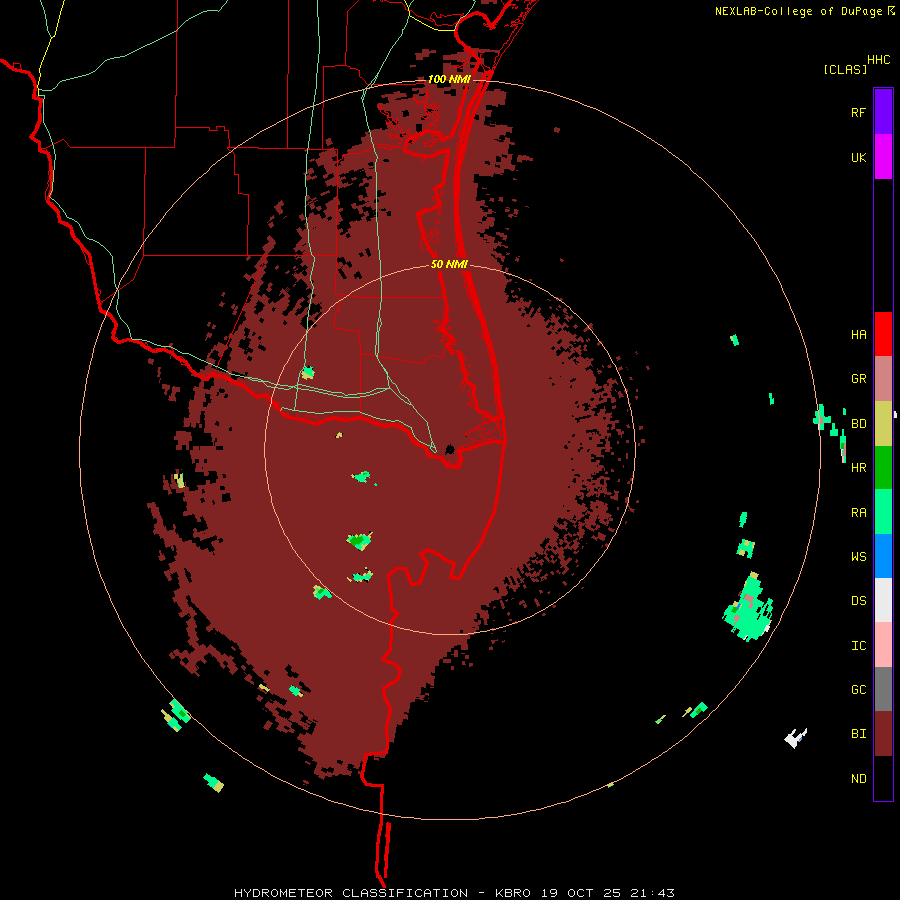This screenshot has height=900, width=900.
Task: Click the 'HR' legend label
Action: [x=858, y=468]
